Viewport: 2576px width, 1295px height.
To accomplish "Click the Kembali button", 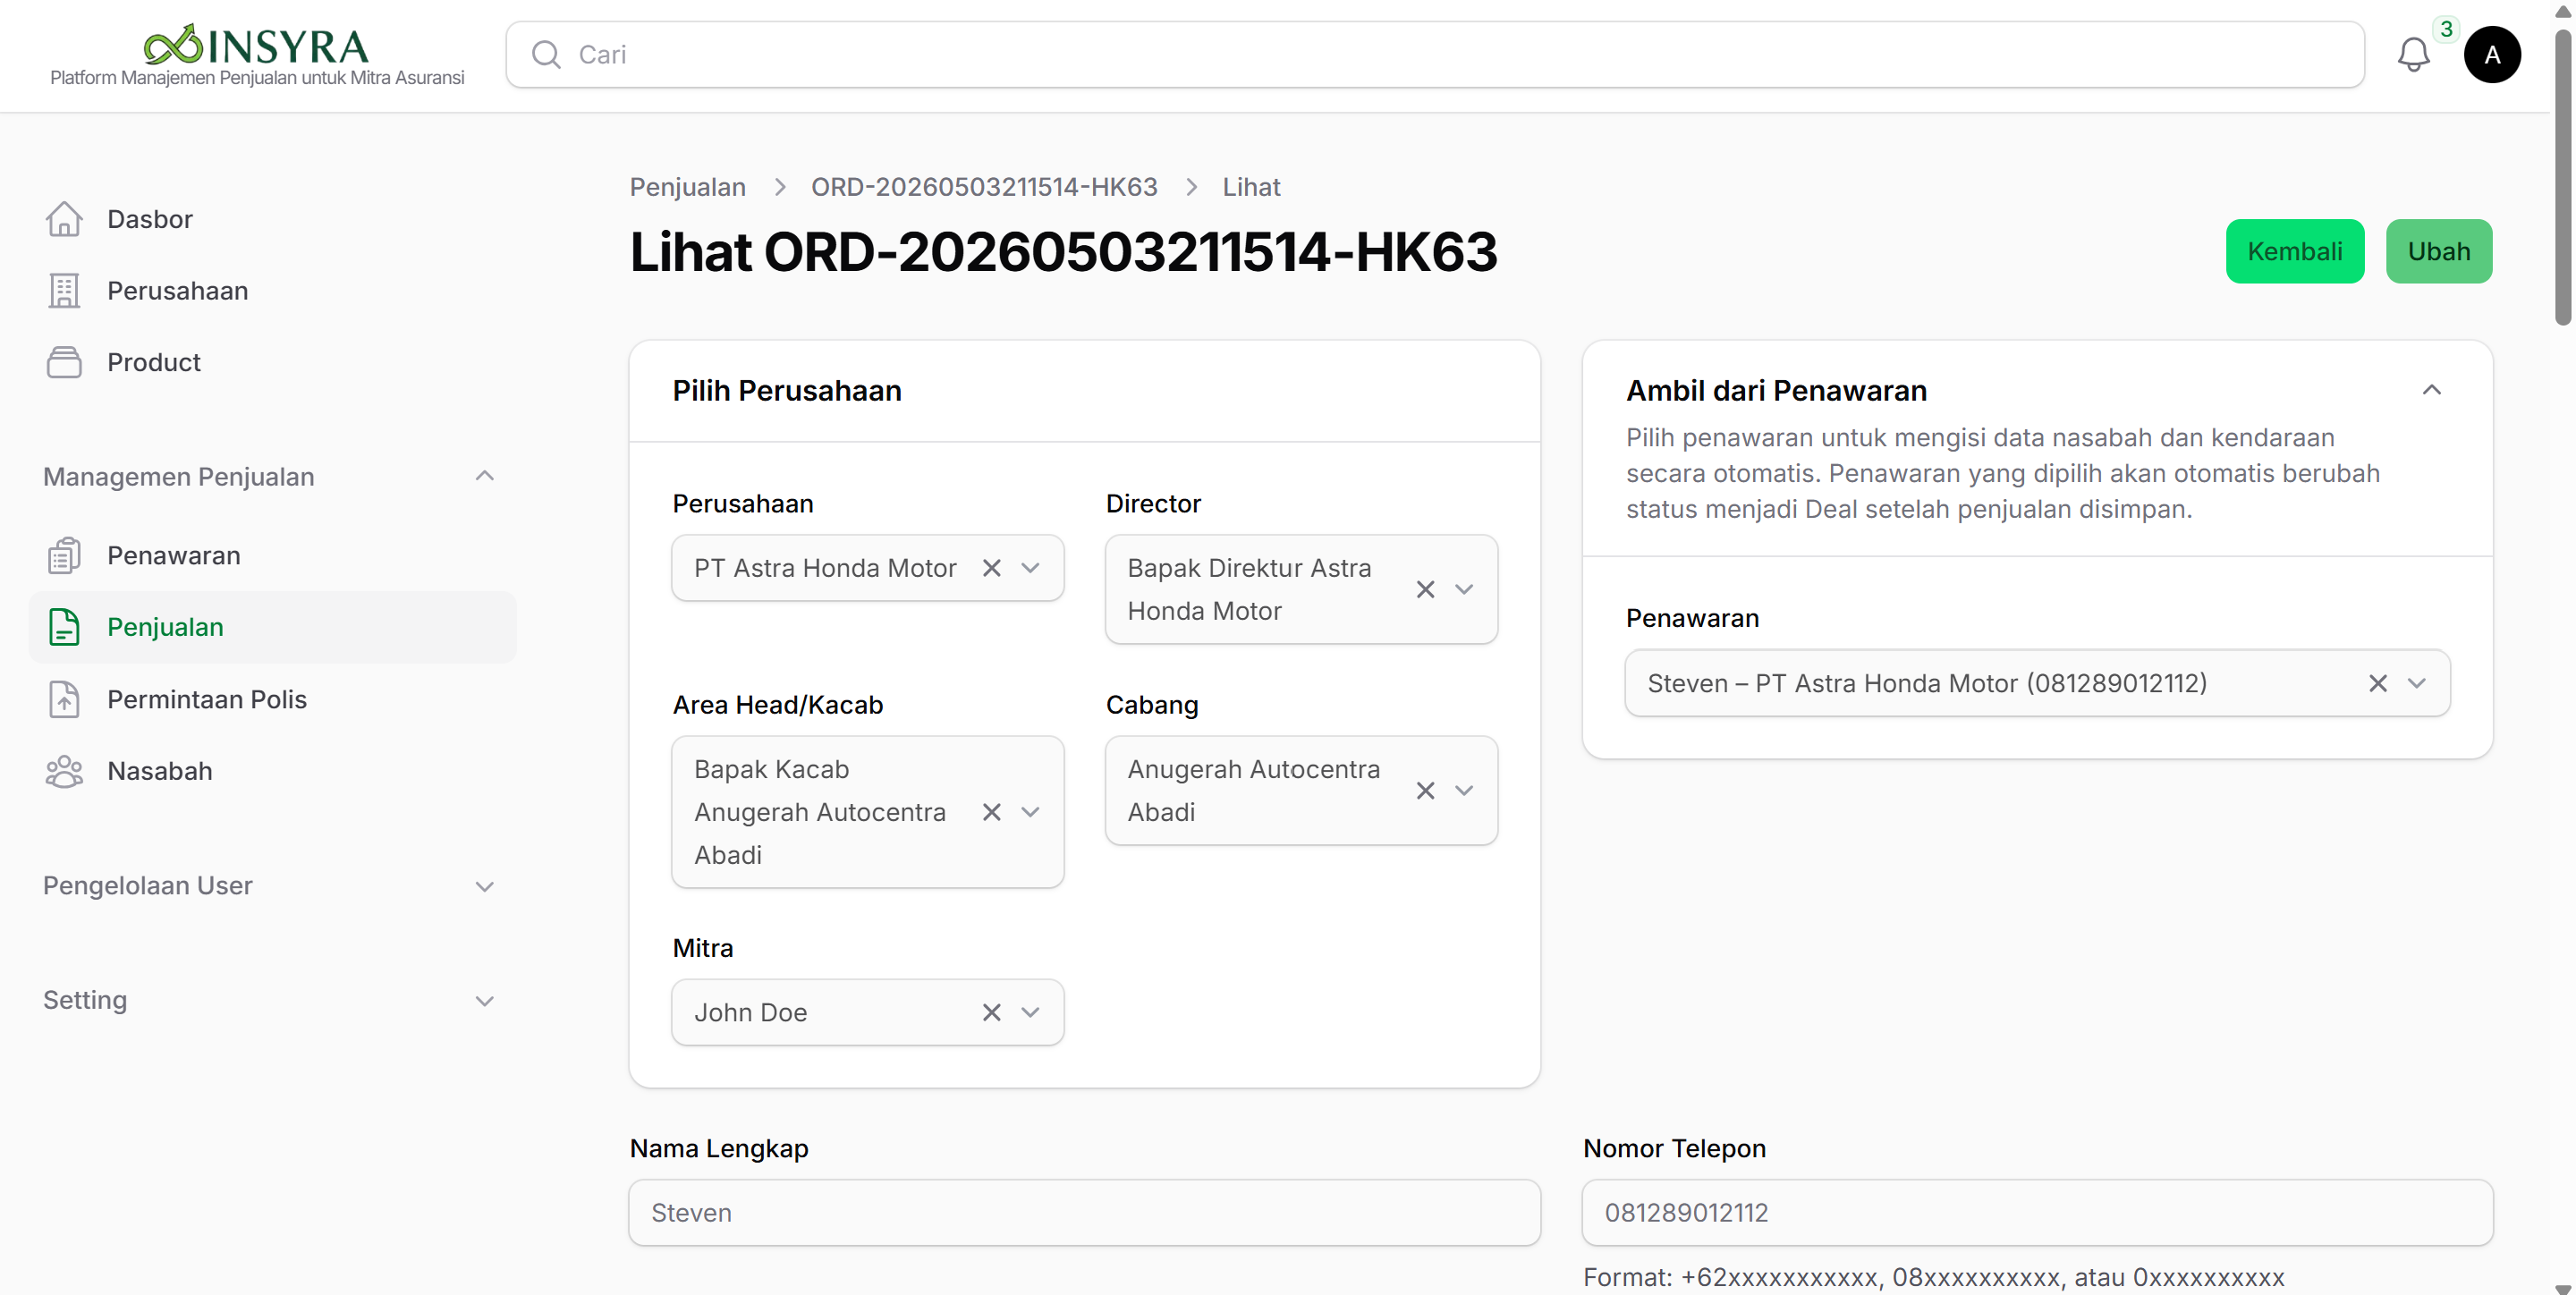I will pos(2295,251).
